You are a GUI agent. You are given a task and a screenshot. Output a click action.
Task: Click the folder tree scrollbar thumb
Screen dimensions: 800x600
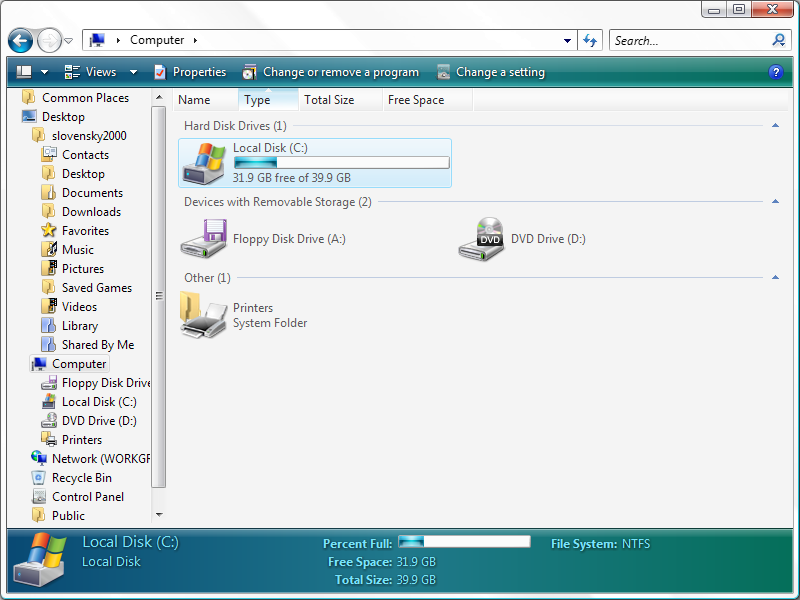[x=159, y=296]
